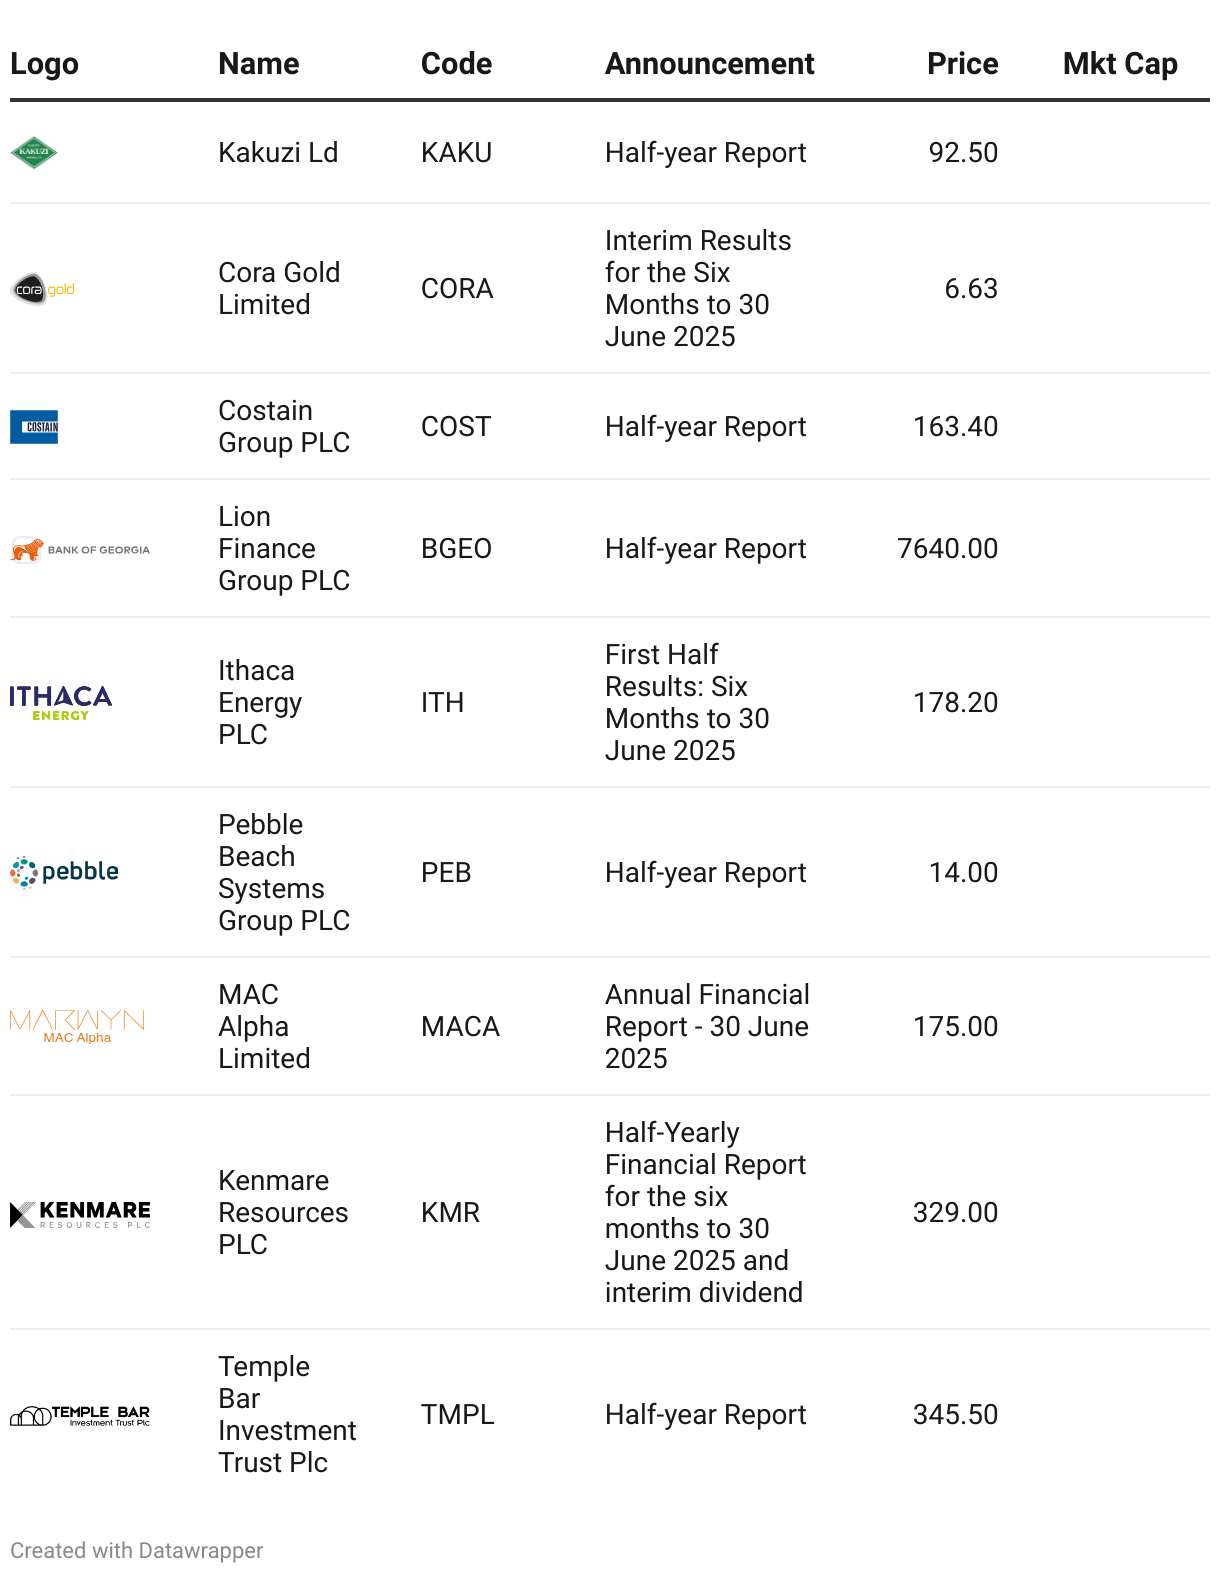Click the Costain blue logo
Screen dimensions: 1220x1574
(x=34, y=427)
